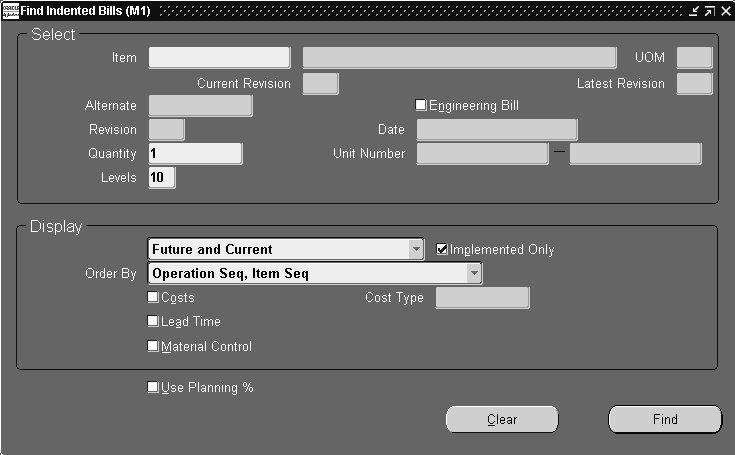735x455 pixels.
Task: Close the Find Indented Bills window
Action: coord(726,11)
